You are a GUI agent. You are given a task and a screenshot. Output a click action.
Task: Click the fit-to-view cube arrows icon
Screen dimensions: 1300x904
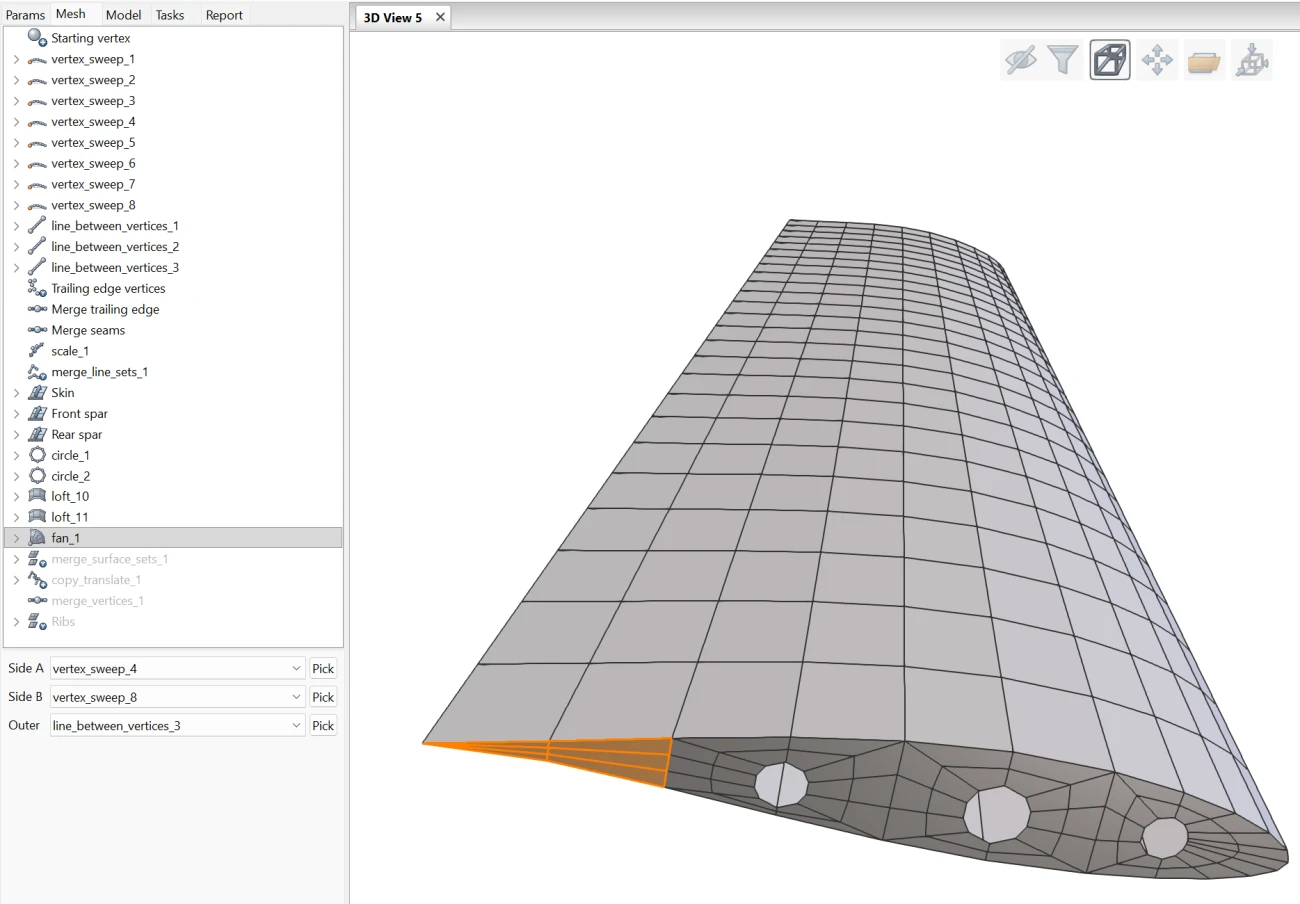pos(1251,60)
